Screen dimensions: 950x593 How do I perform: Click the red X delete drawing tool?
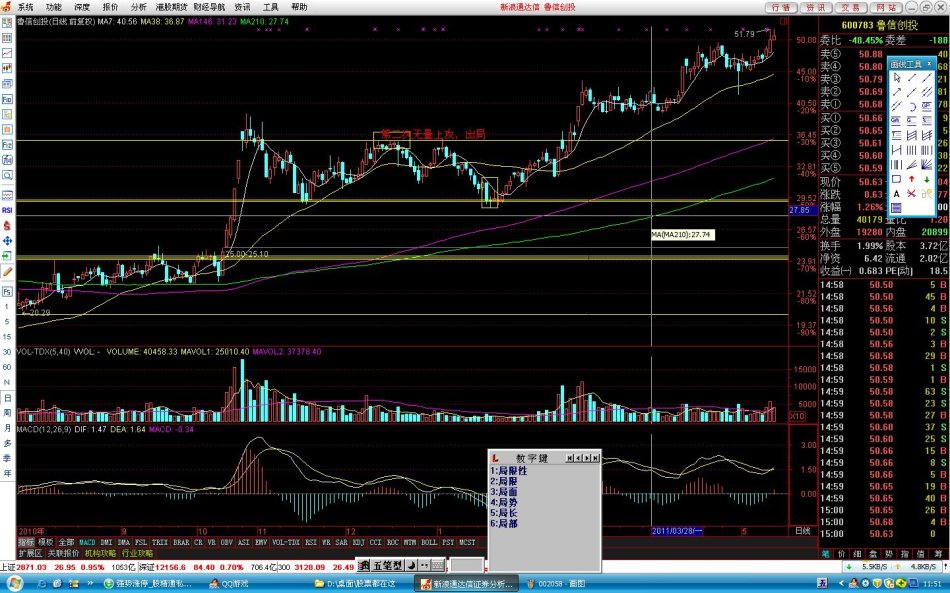[x=912, y=193]
